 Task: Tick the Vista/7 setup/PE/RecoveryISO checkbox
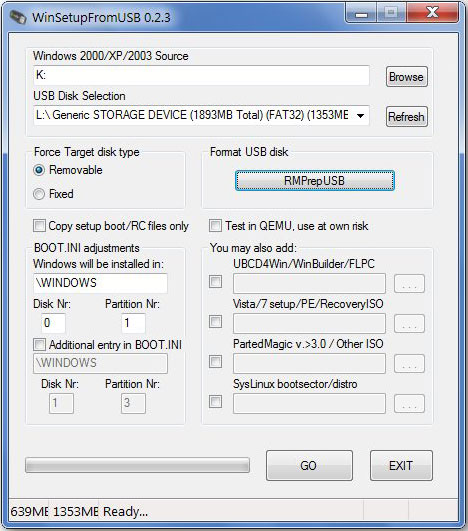point(215,321)
